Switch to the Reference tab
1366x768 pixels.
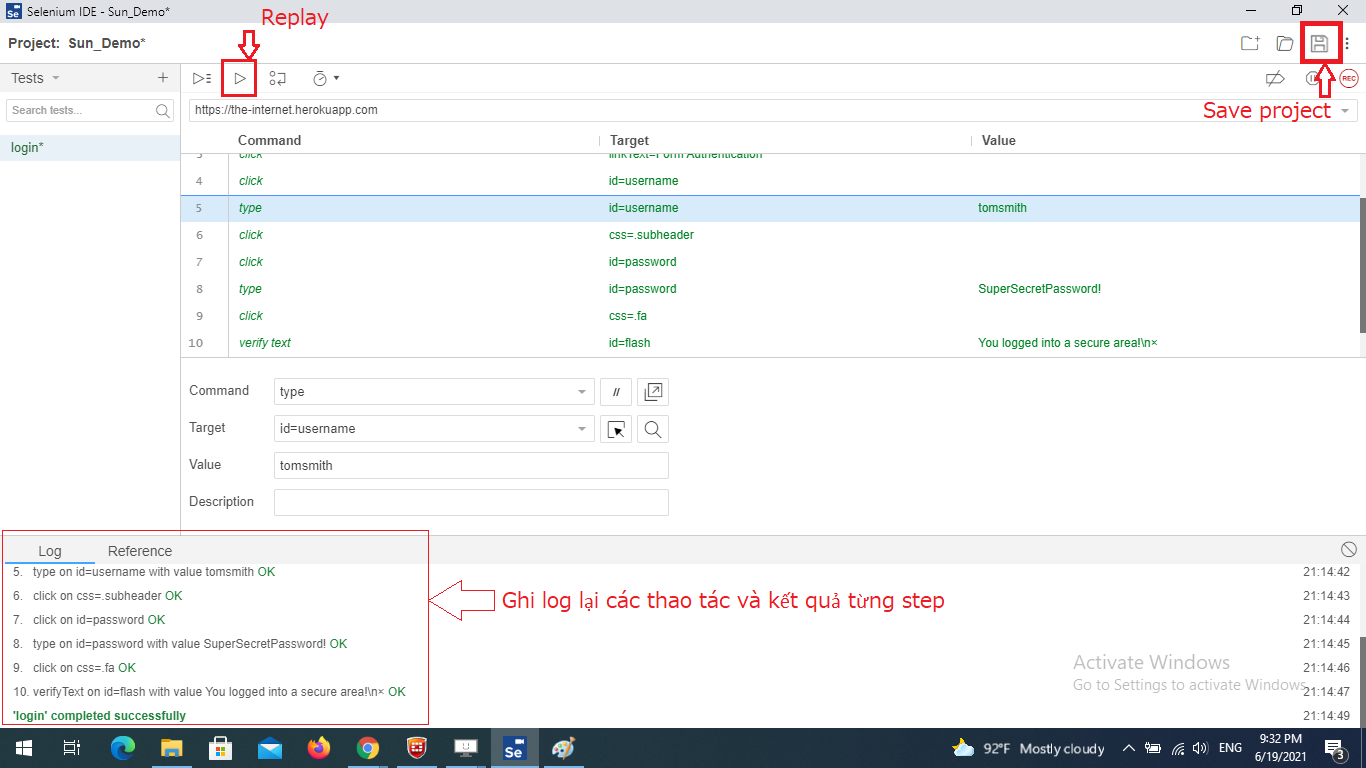(x=140, y=551)
